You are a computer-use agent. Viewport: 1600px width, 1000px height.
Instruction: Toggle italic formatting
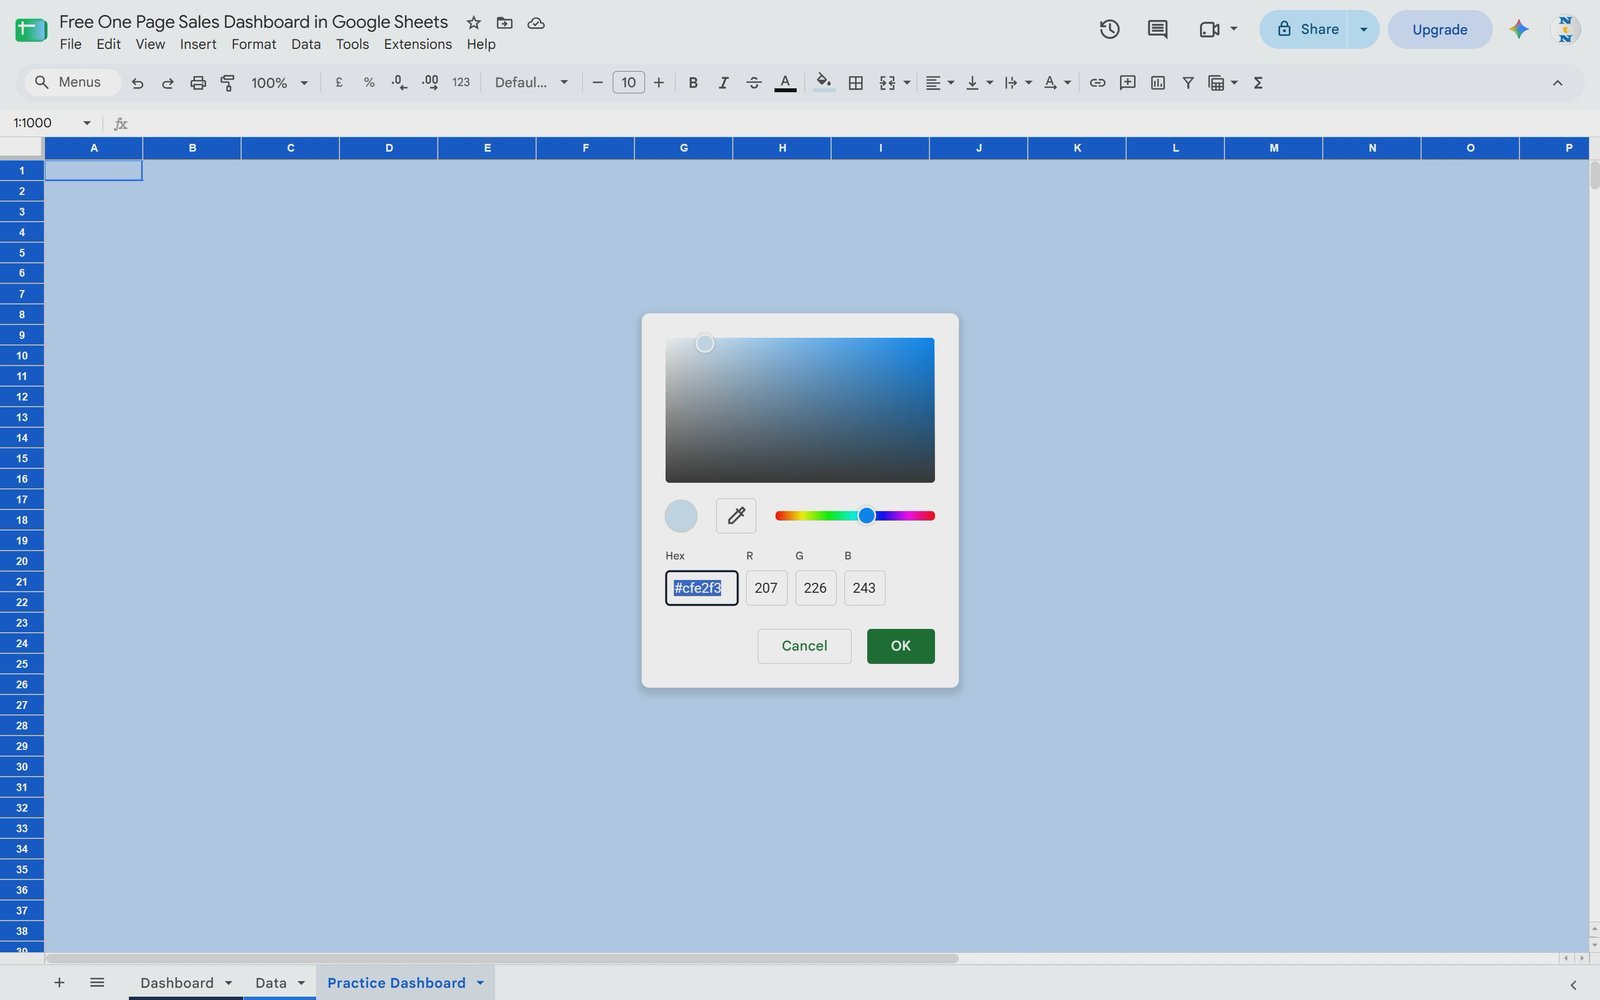(723, 83)
